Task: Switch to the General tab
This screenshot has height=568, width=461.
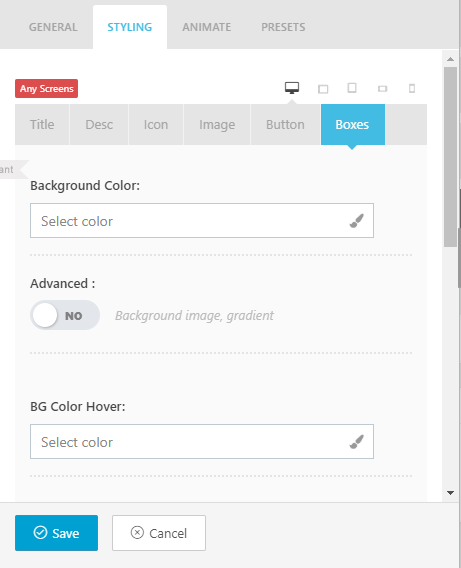Action: pos(53,27)
